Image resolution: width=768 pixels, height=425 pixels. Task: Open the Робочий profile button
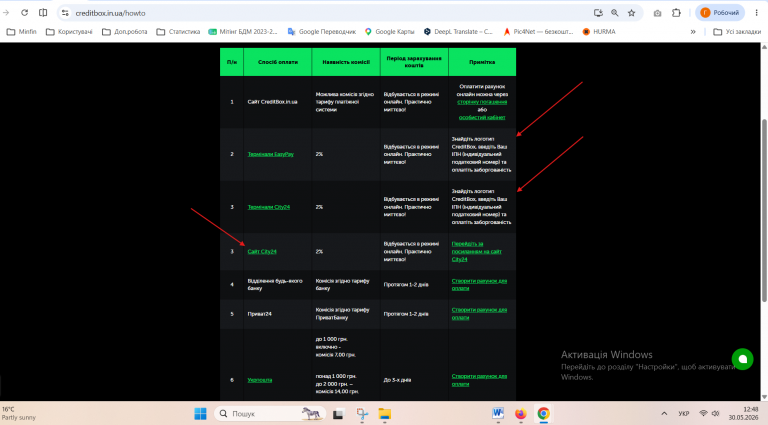click(x=720, y=13)
